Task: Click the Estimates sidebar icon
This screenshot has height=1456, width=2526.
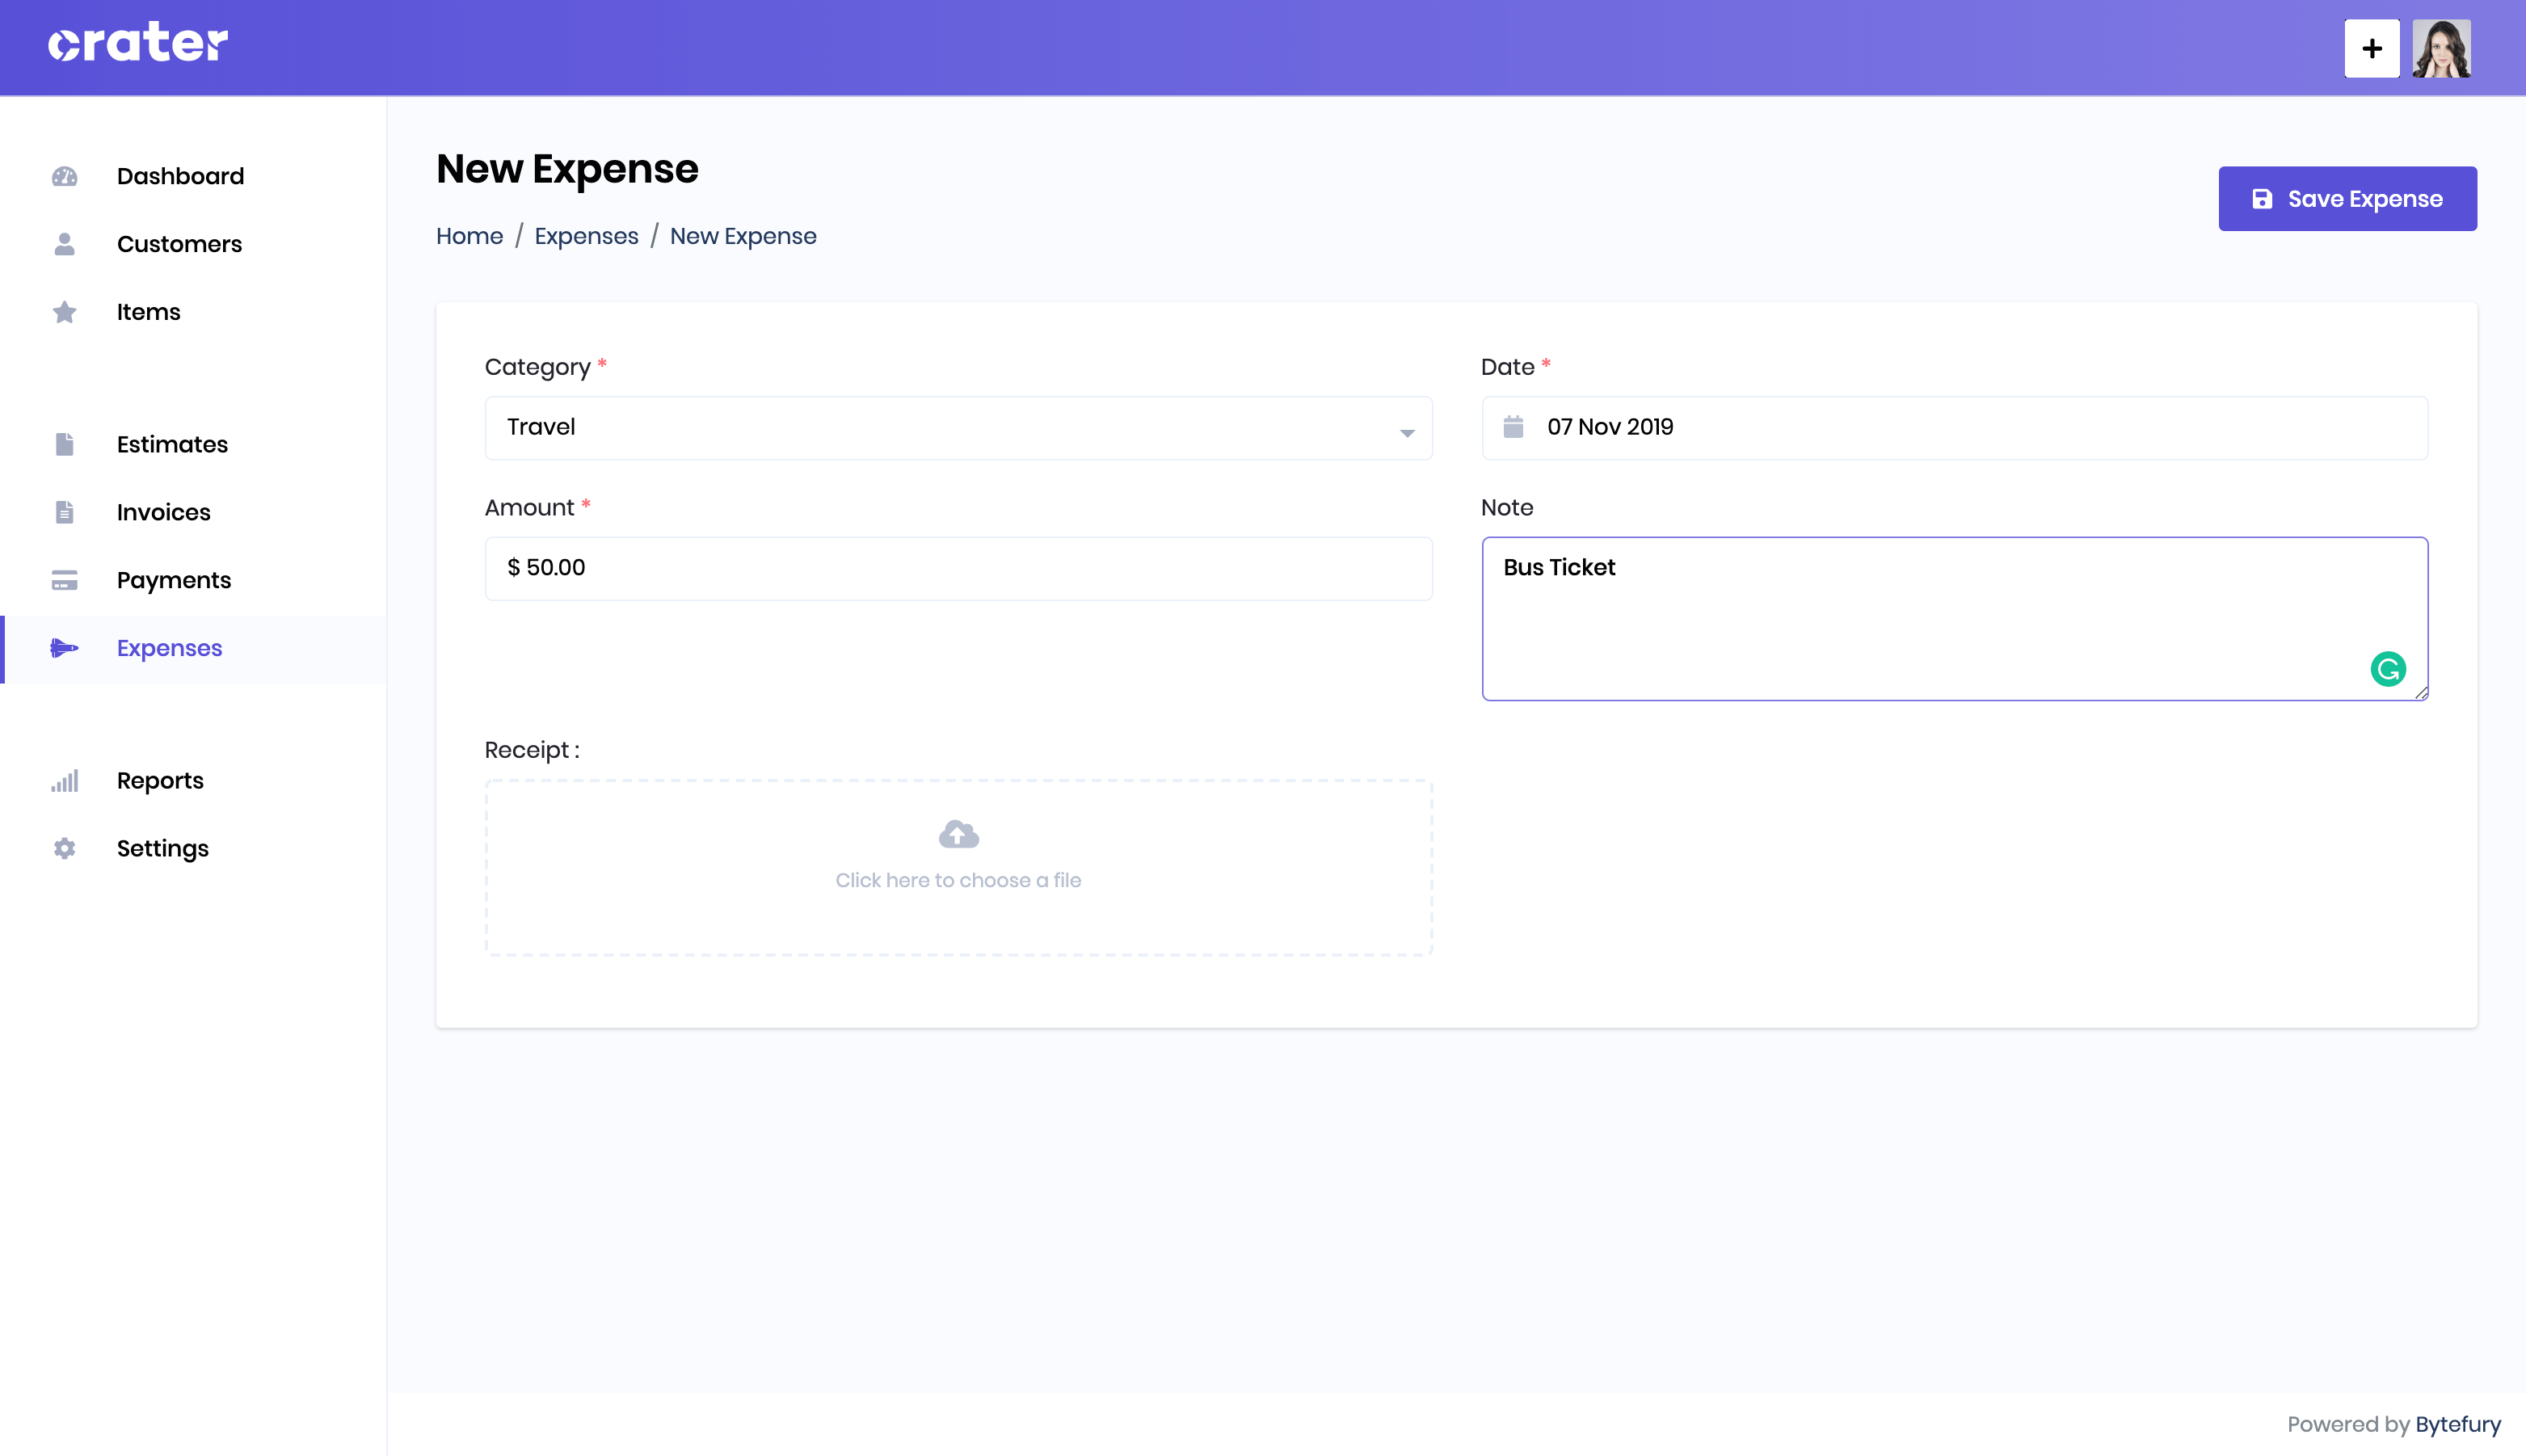Action: point(64,444)
